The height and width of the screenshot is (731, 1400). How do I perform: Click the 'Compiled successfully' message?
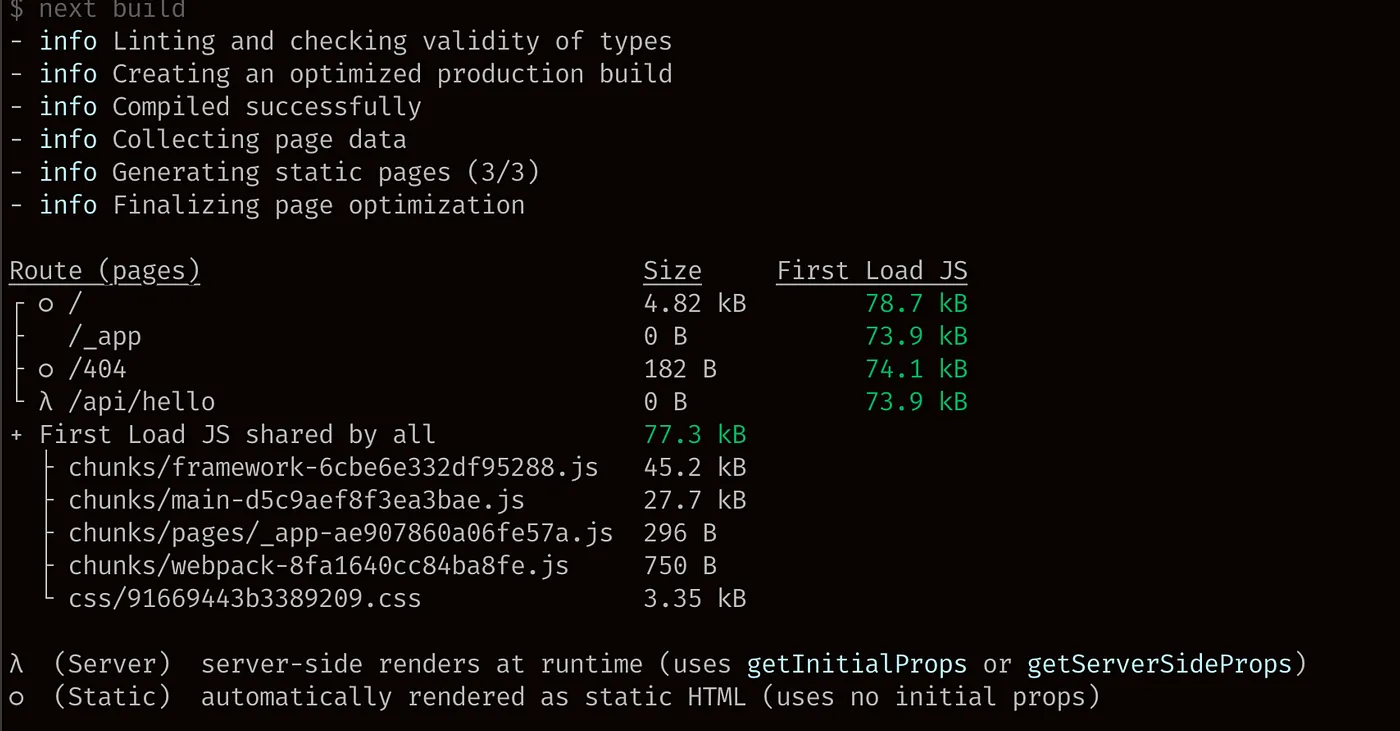coord(266,107)
